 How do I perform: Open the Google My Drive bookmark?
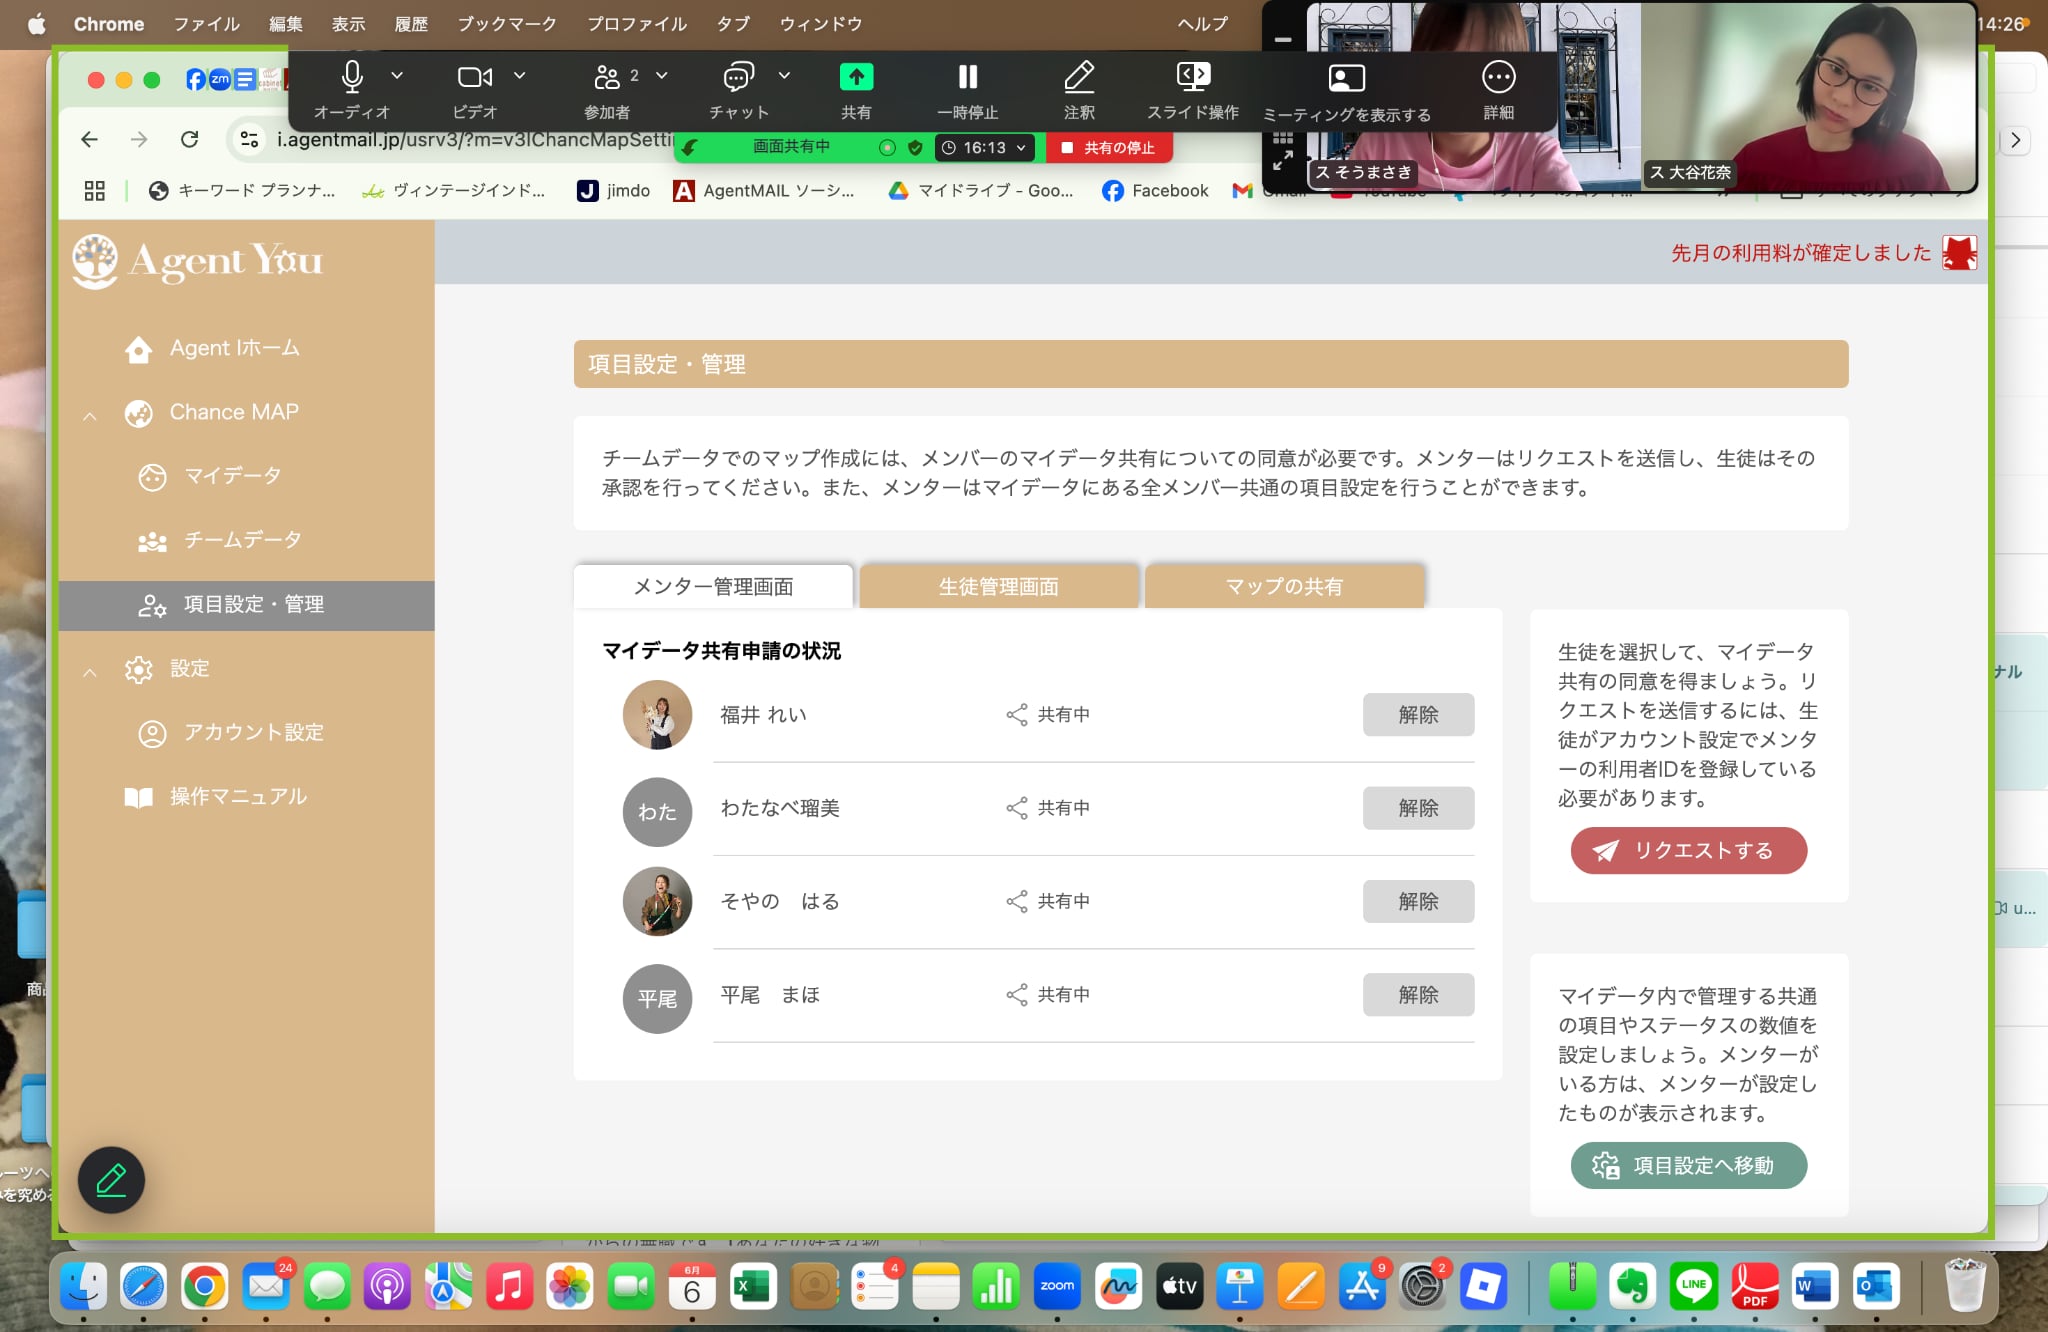click(980, 191)
